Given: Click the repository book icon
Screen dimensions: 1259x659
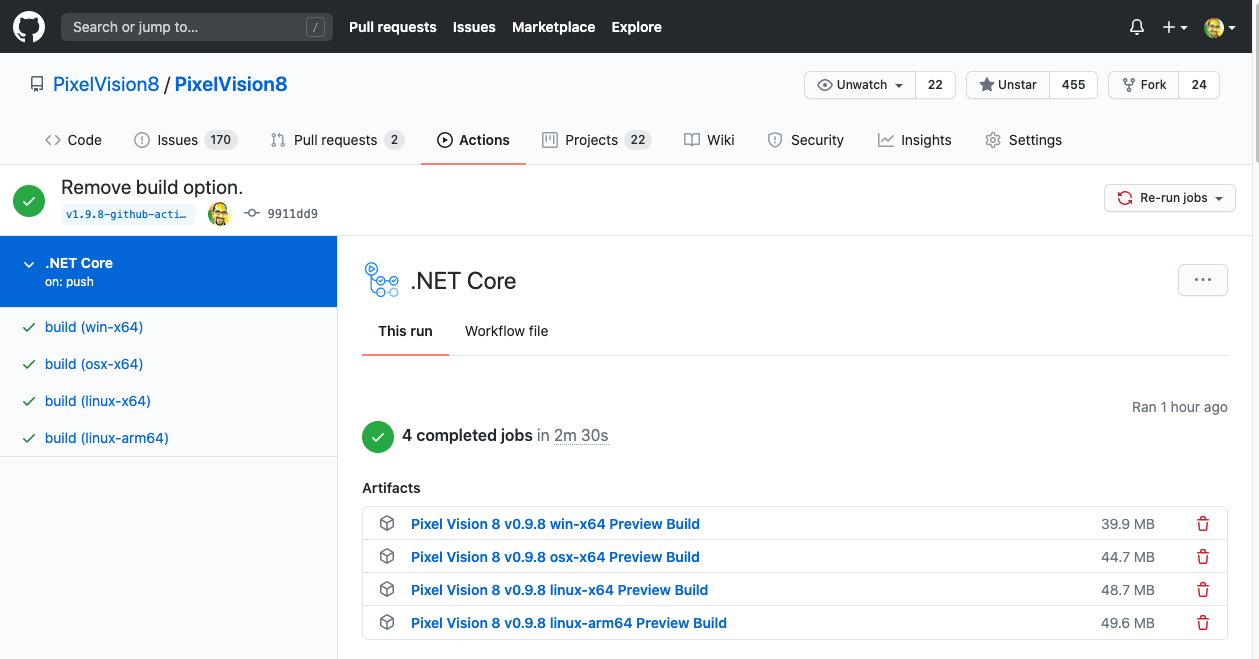Looking at the screenshot, I should 37,85.
